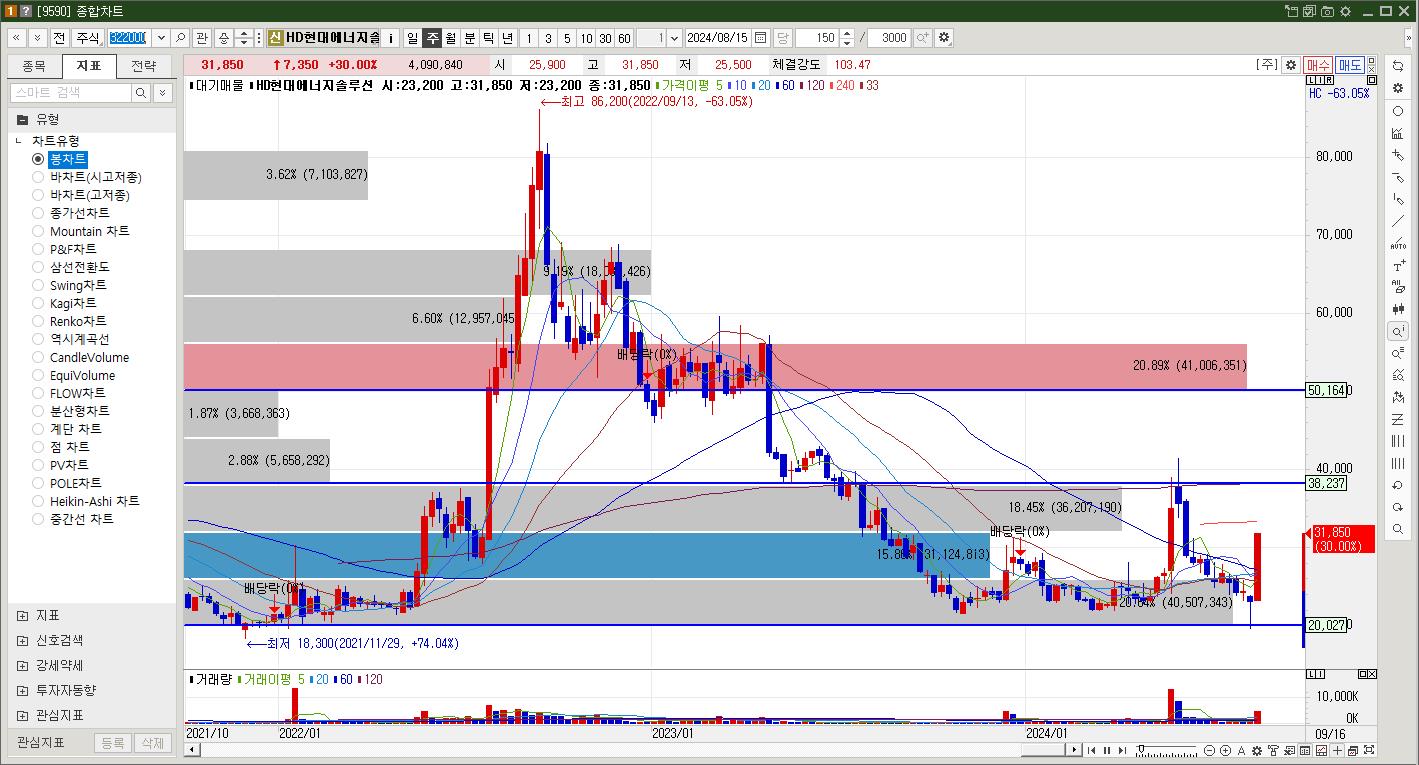Expand the 강세약세 section
Image resolution: width=1419 pixels, height=765 pixels.
click(22, 665)
